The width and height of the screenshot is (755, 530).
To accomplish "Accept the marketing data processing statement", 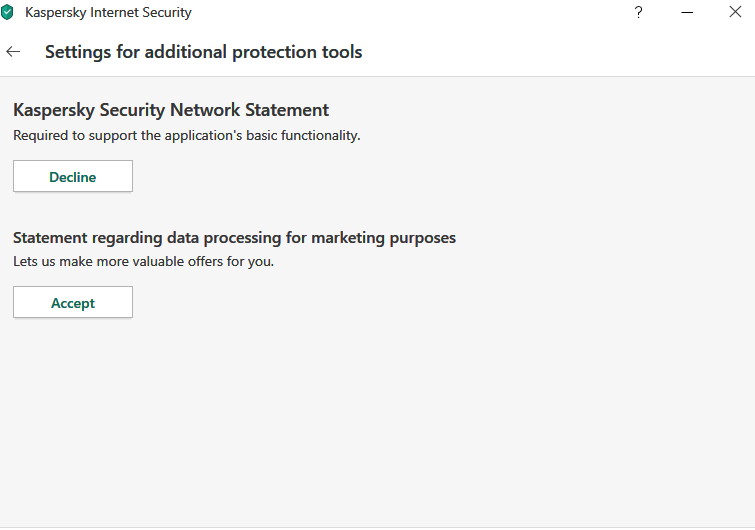I will 73,303.
